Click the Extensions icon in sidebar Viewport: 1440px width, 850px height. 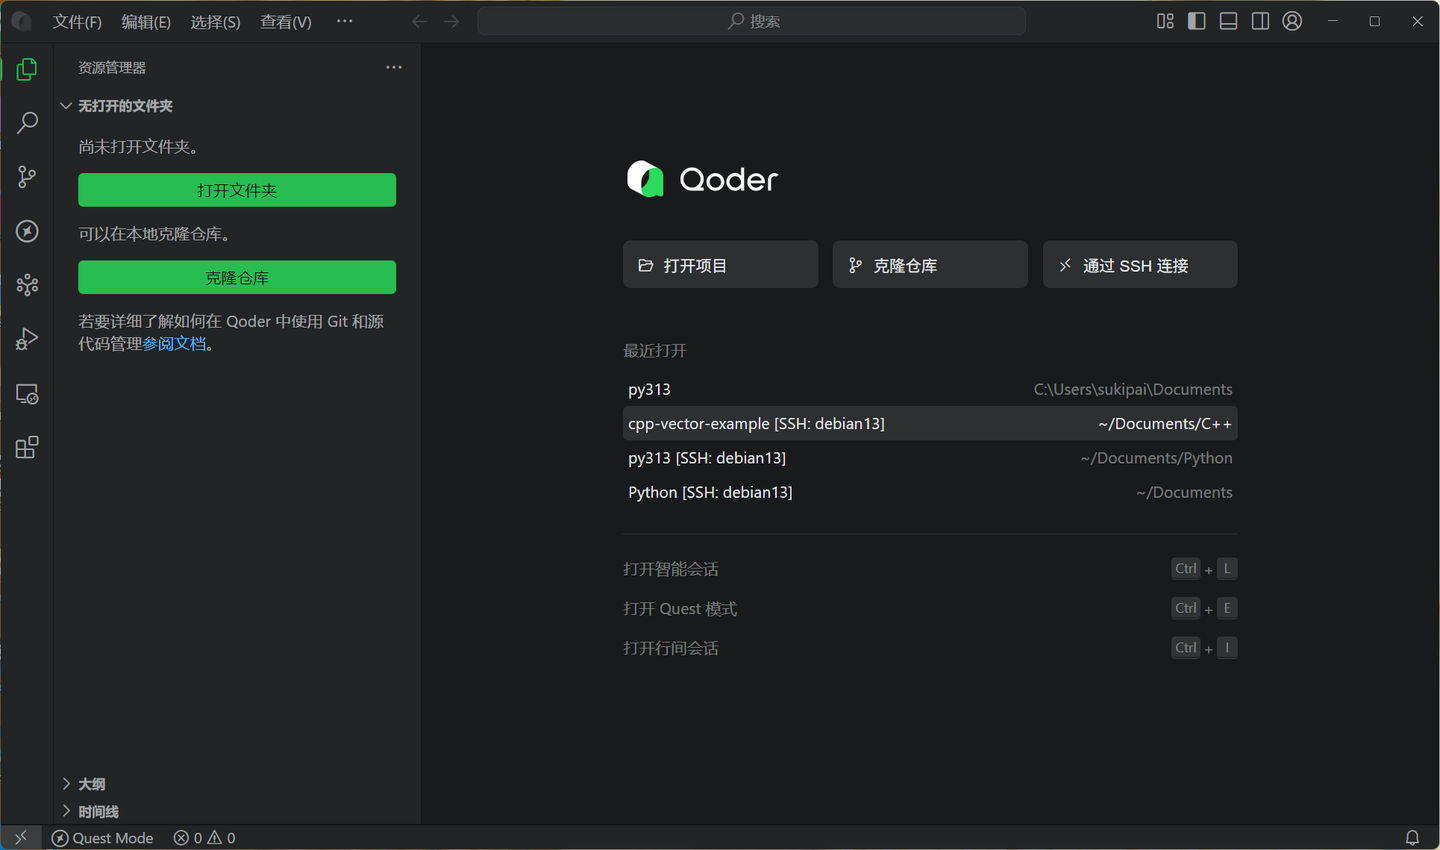27,447
